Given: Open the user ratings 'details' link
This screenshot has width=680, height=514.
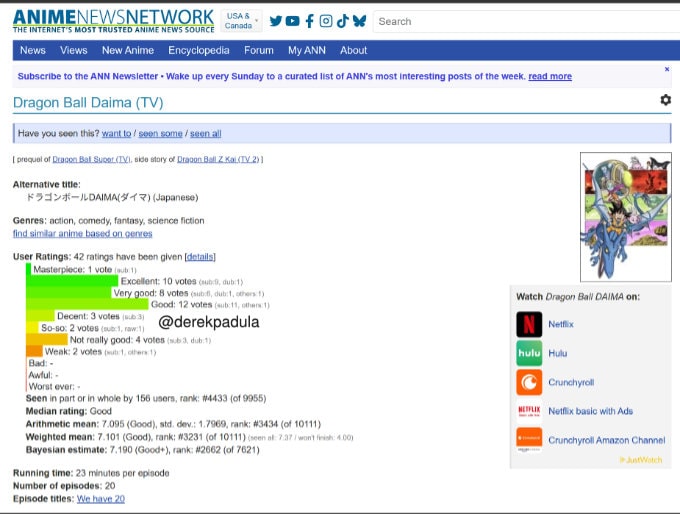Looking at the screenshot, I should pyautogui.click(x=200, y=257).
